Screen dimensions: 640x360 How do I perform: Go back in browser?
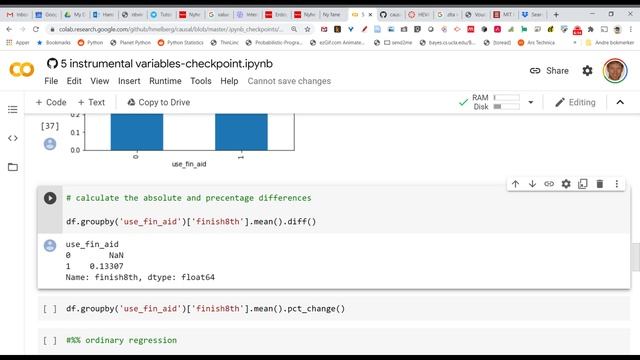9,29
